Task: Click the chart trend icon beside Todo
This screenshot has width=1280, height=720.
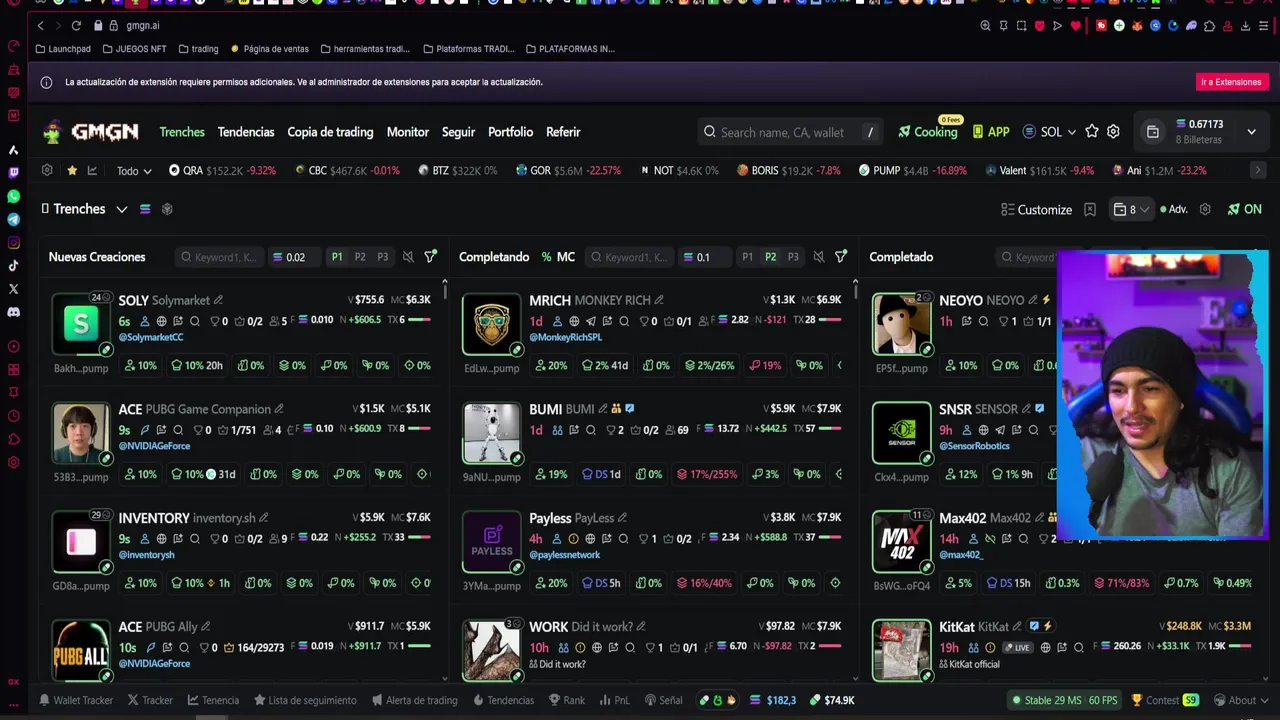Action: coord(92,171)
